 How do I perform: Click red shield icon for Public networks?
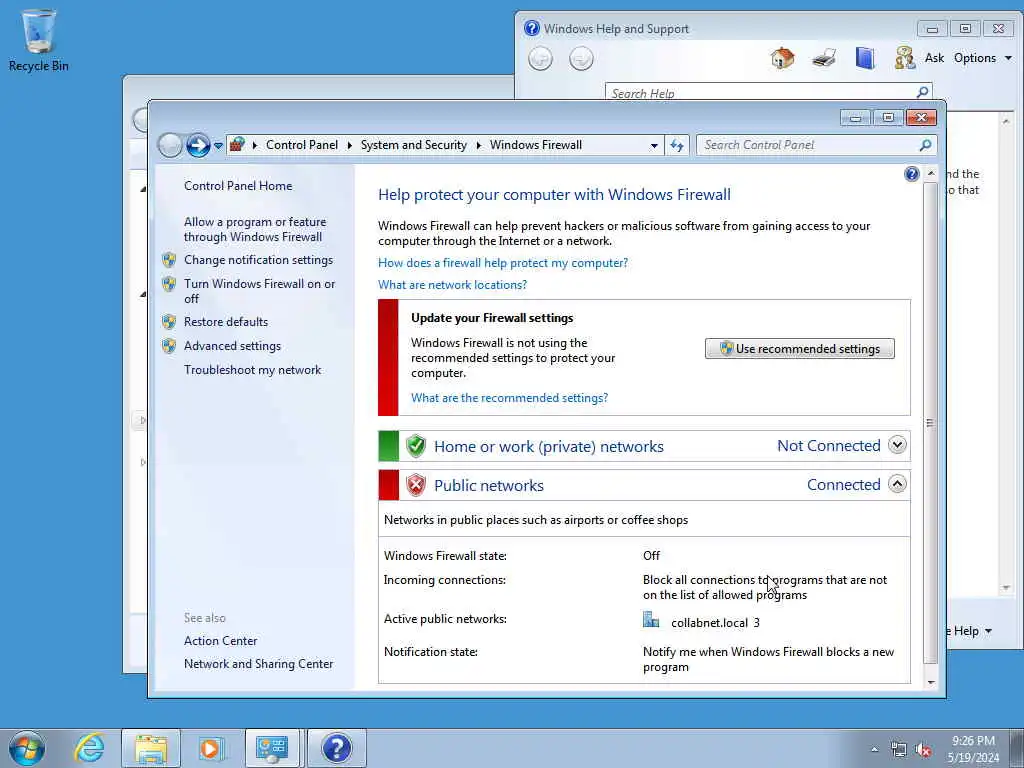[x=415, y=485]
